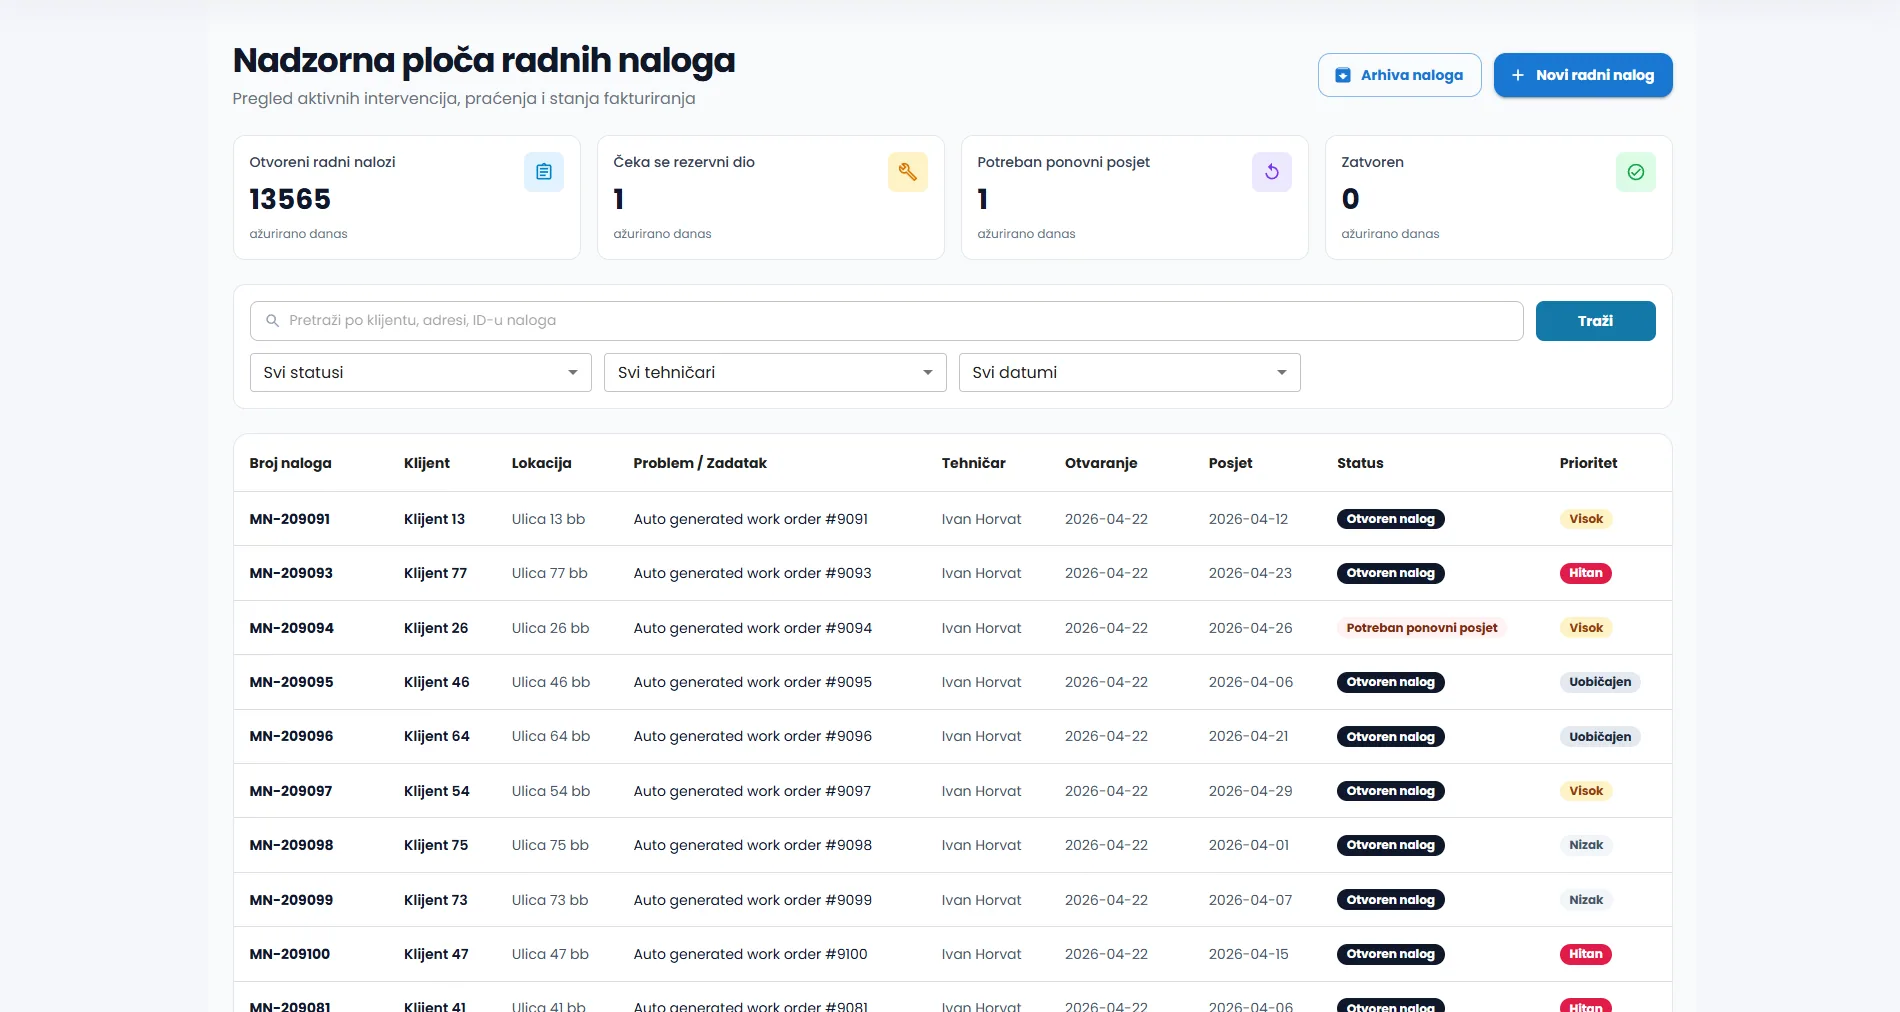This screenshot has width=1900, height=1012.
Task: Select order number MN-209095
Action: pyautogui.click(x=292, y=682)
